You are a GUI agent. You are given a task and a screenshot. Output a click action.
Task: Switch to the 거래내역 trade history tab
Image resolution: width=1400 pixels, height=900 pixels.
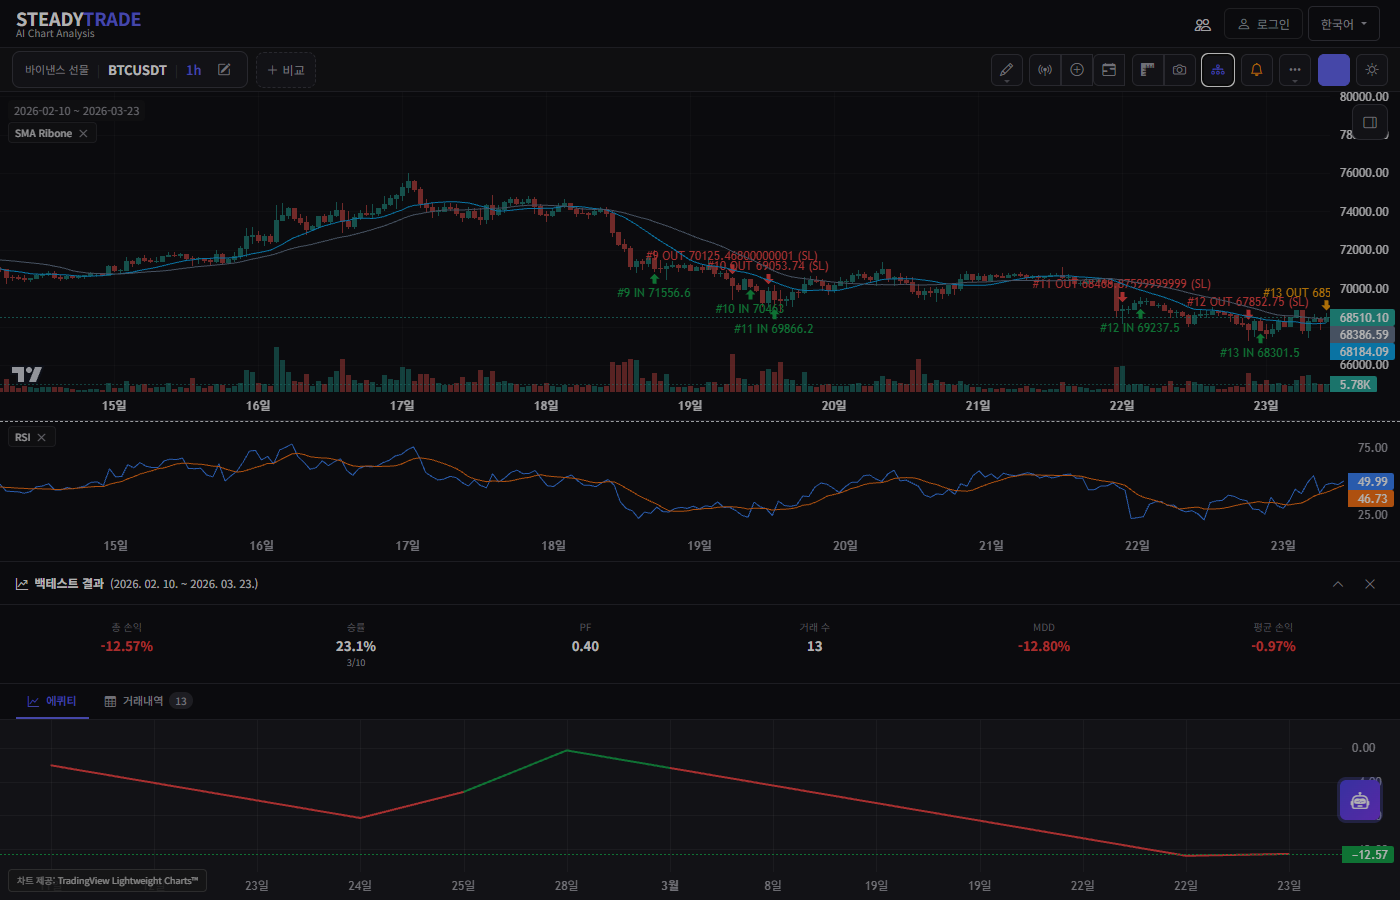click(147, 701)
